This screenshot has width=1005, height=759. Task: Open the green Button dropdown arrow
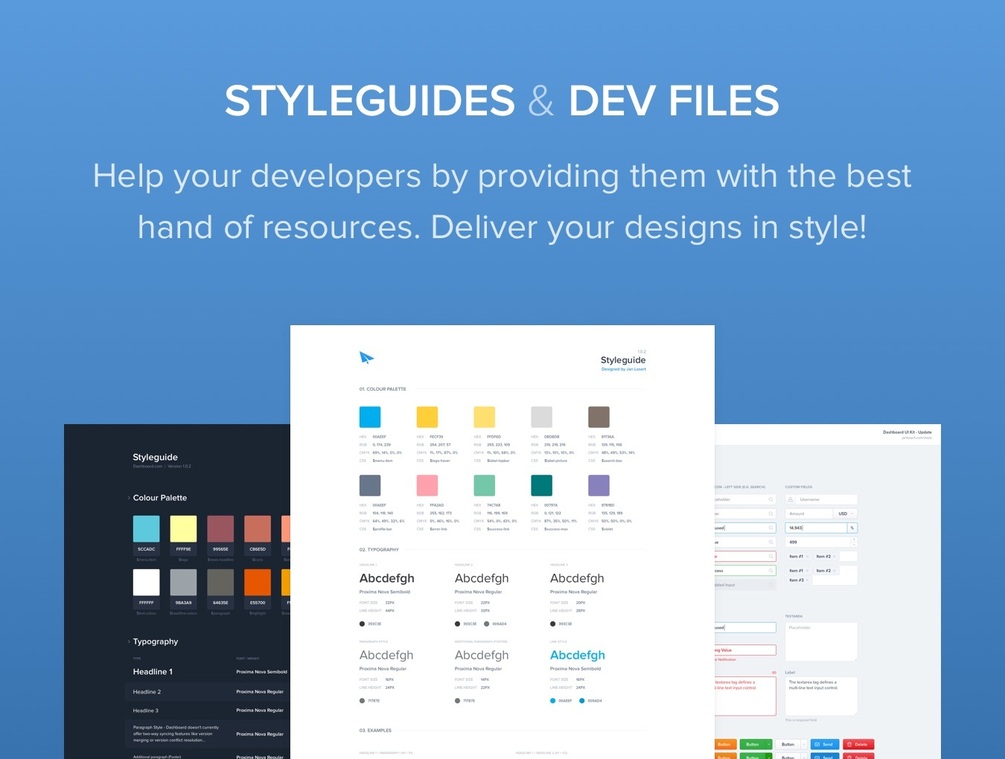coord(769,744)
